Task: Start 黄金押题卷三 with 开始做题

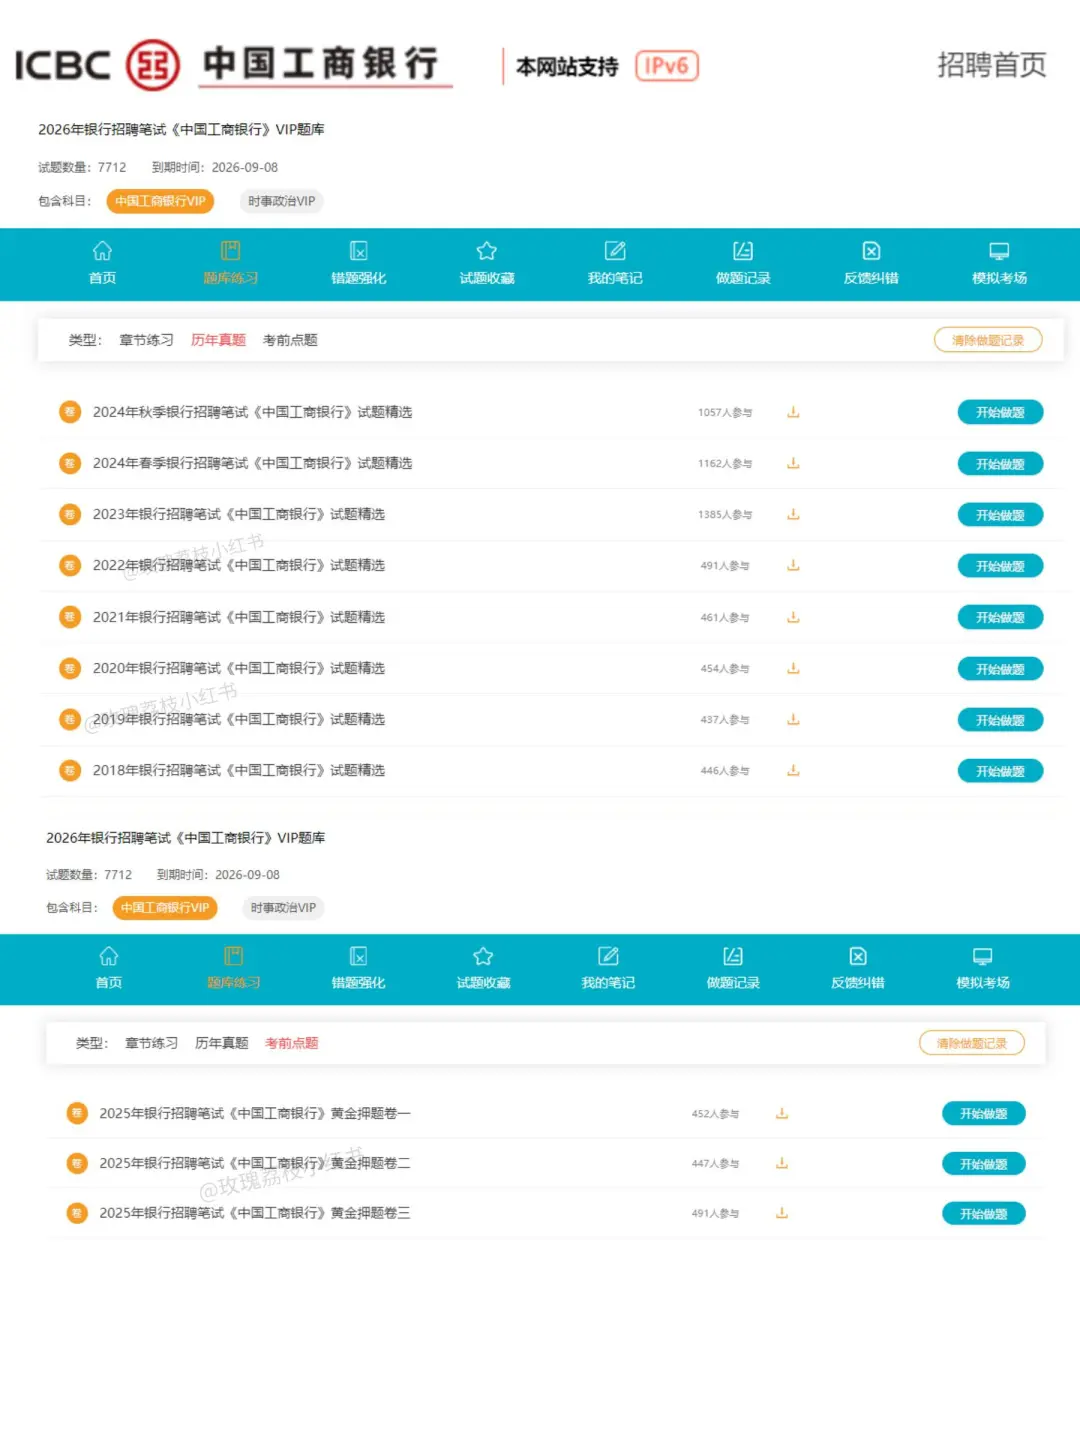Action: tap(984, 1214)
